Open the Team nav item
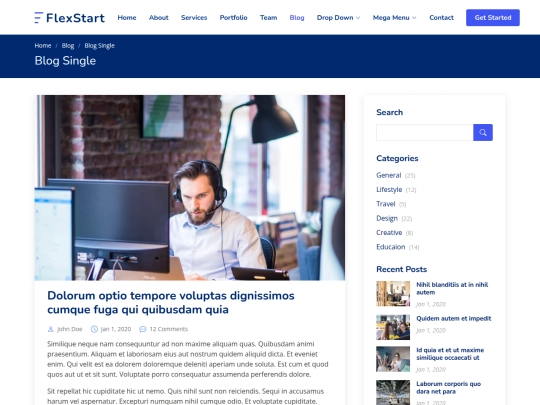The image size is (540, 405). click(268, 18)
